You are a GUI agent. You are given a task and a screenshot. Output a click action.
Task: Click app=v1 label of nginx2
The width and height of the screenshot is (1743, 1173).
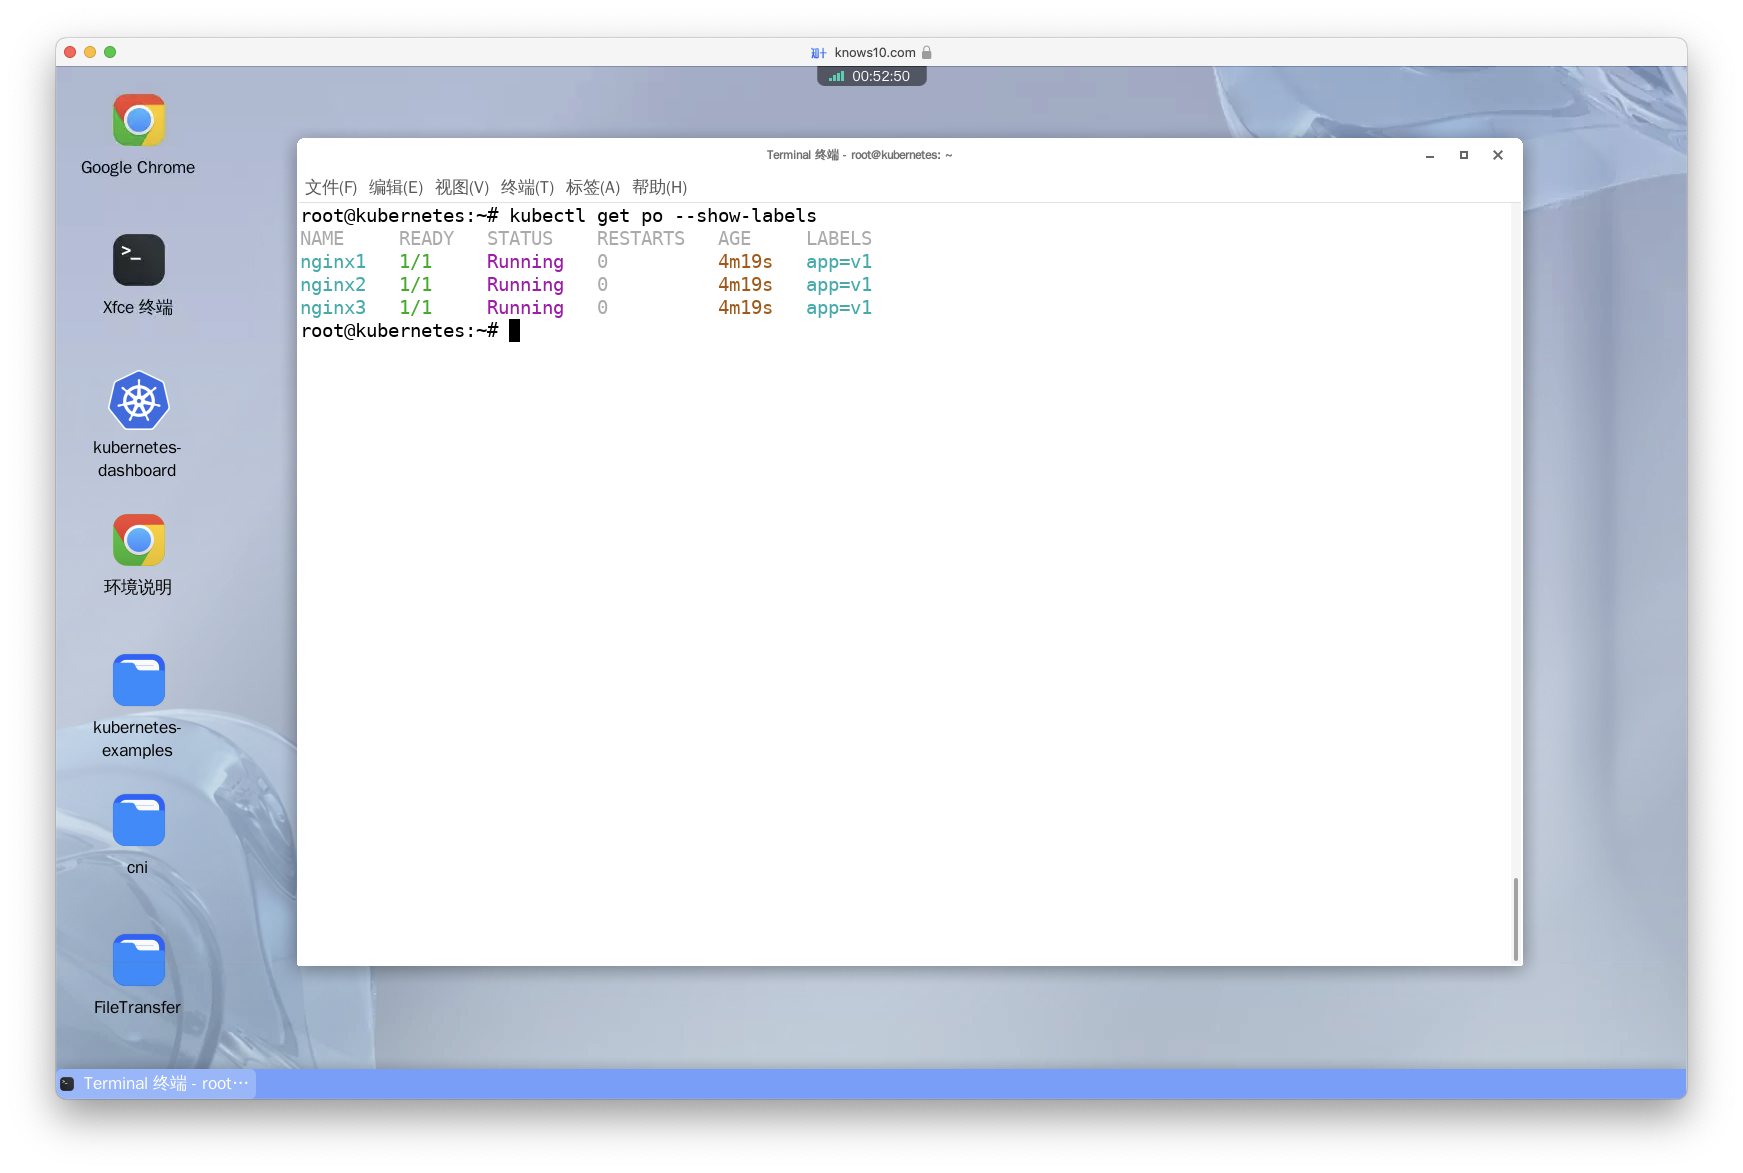coord(839,285)
